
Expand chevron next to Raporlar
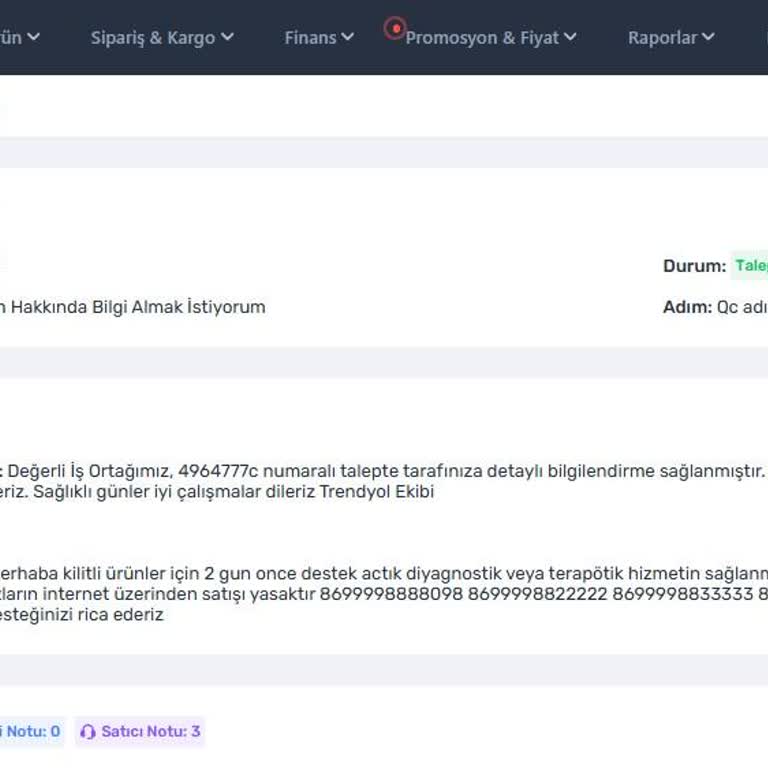coord(708,37)
